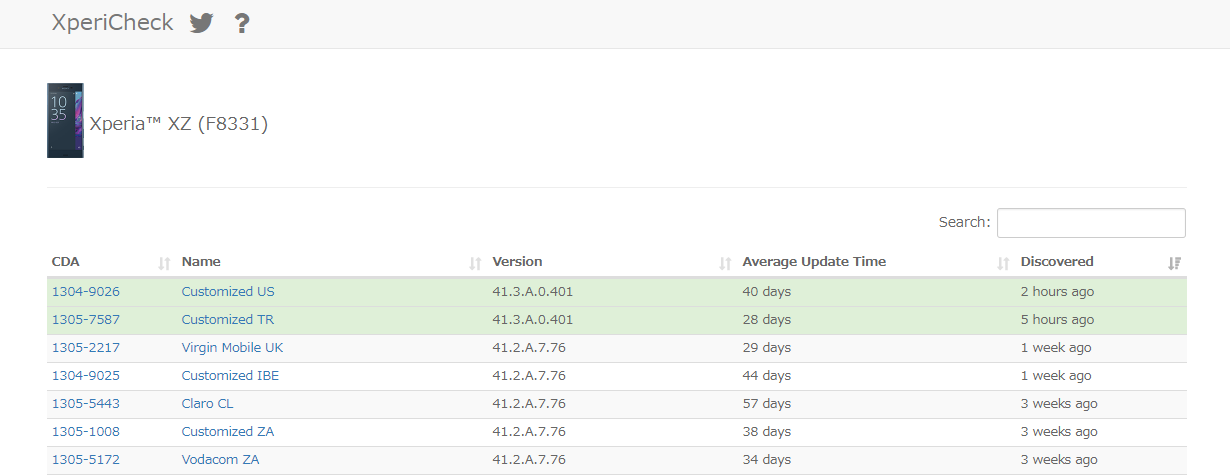This screenshot has width=1230, height=476.
Task: Open the Customized US link
Action: click(228, 292)
